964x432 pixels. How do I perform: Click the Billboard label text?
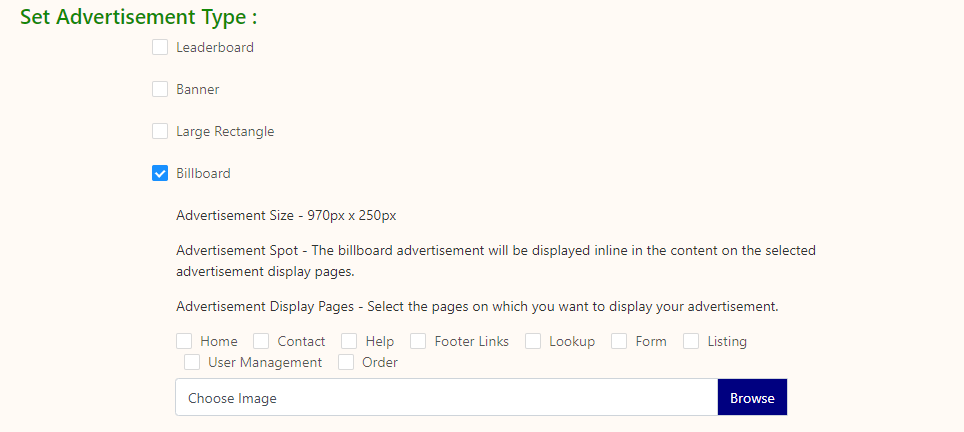pyautogui.click(x=203, y=173)
